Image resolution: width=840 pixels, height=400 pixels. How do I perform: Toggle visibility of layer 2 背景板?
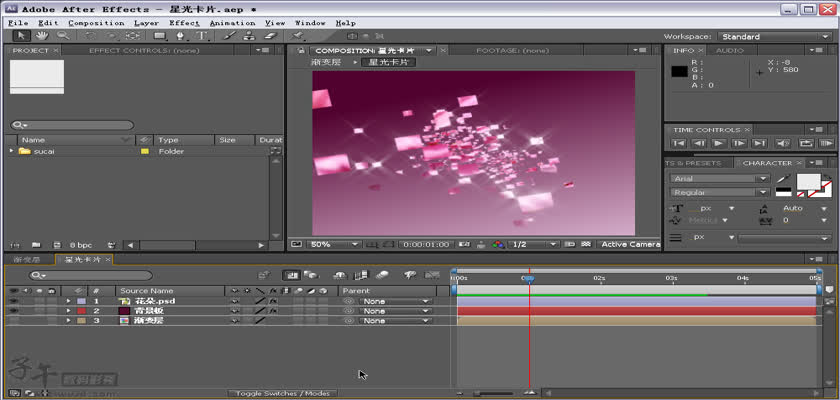pos(14,311)
